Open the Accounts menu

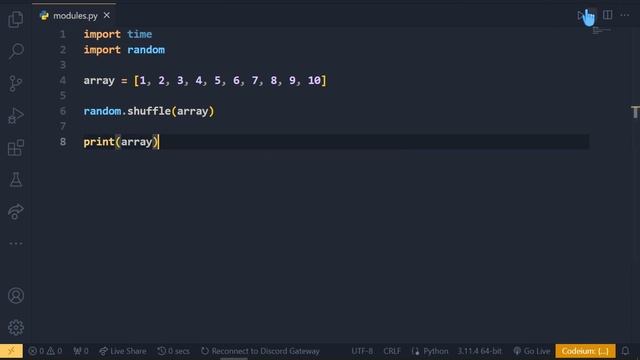[16, 296]
